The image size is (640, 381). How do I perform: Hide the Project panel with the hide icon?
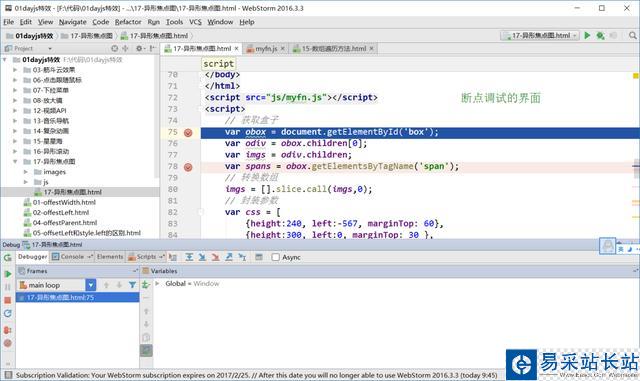click(x=152, y=48)
